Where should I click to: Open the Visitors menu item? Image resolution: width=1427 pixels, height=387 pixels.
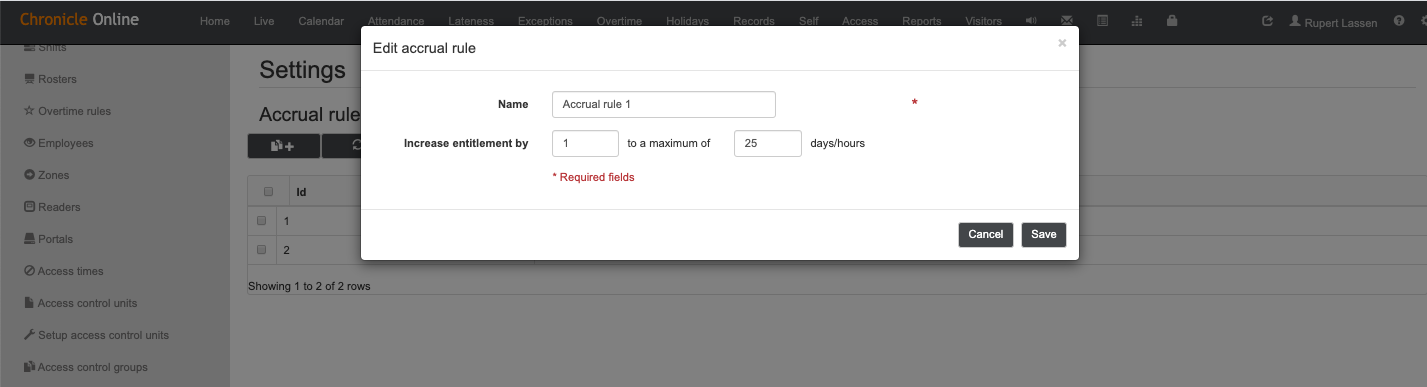point(983,21)
